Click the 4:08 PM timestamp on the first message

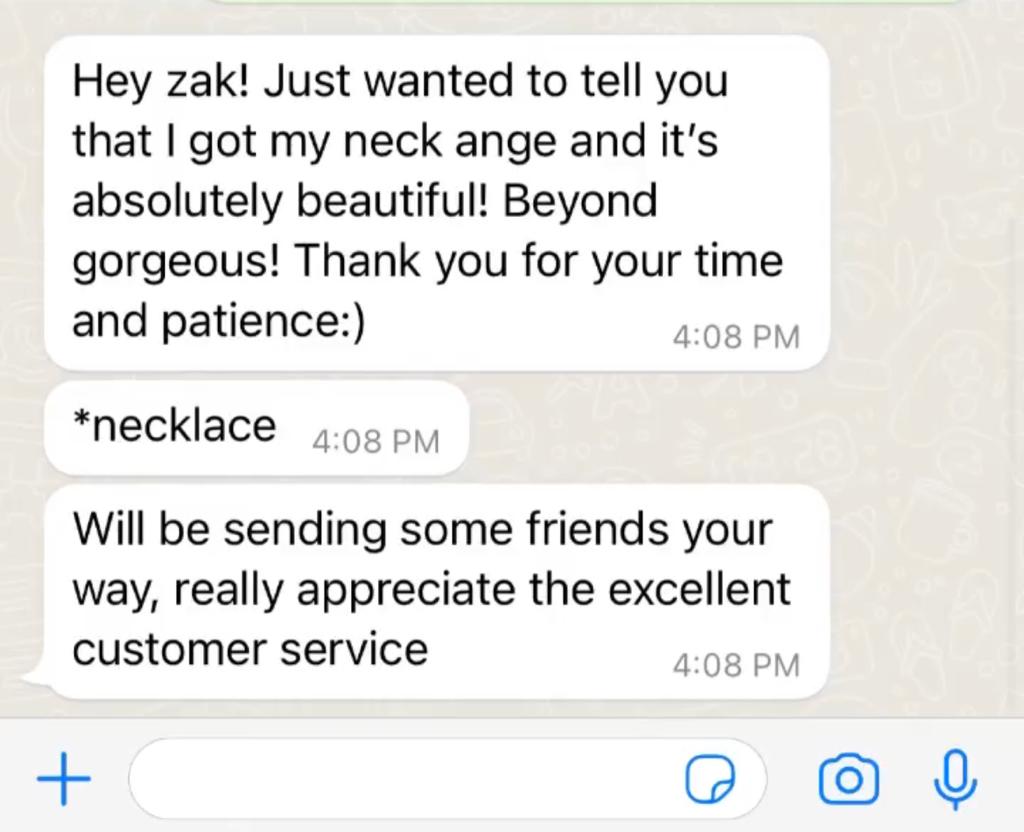point(736,337)
